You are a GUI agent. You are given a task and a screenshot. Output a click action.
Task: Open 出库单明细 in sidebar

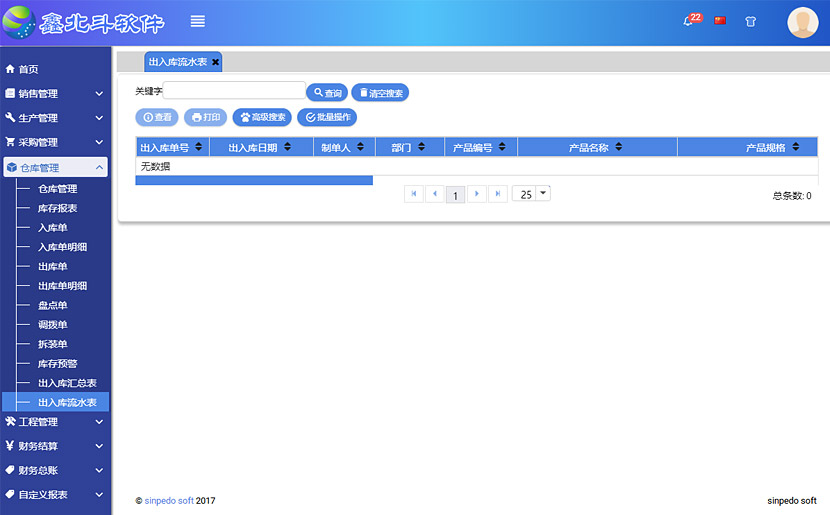(62, 286)
